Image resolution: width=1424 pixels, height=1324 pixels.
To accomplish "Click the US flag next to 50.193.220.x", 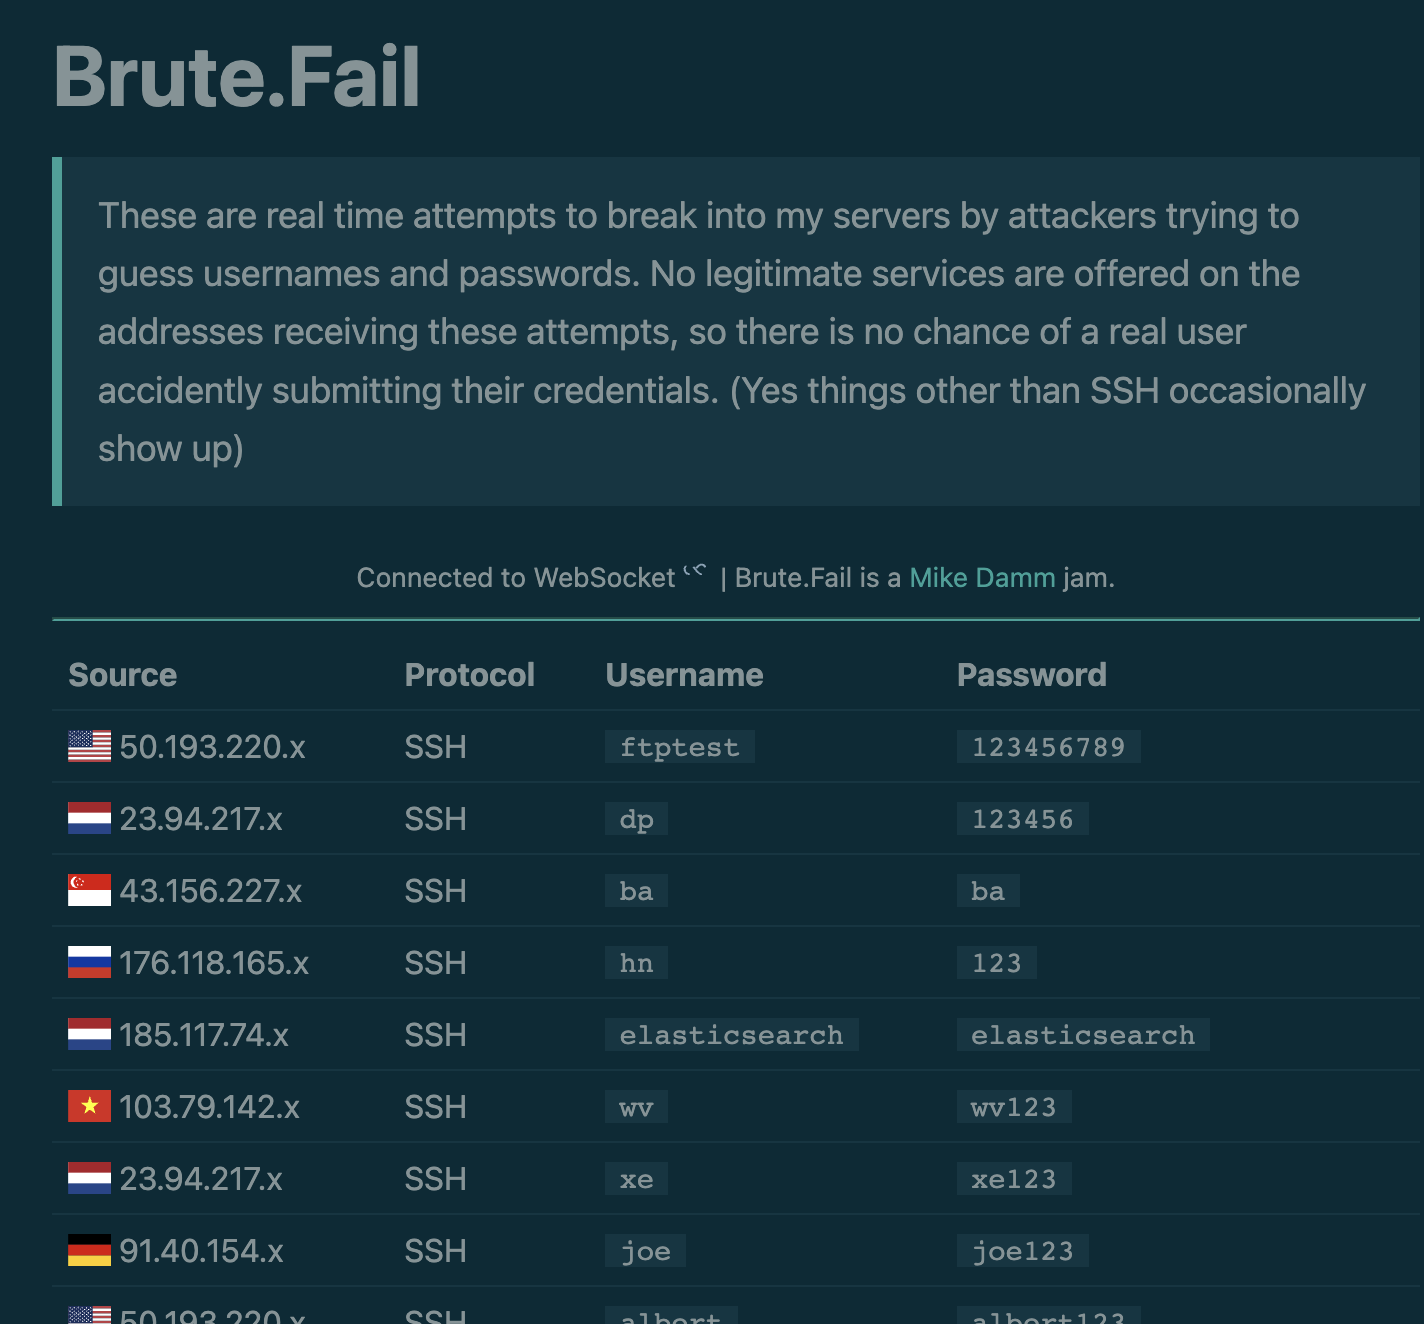I will click(89, 746).
